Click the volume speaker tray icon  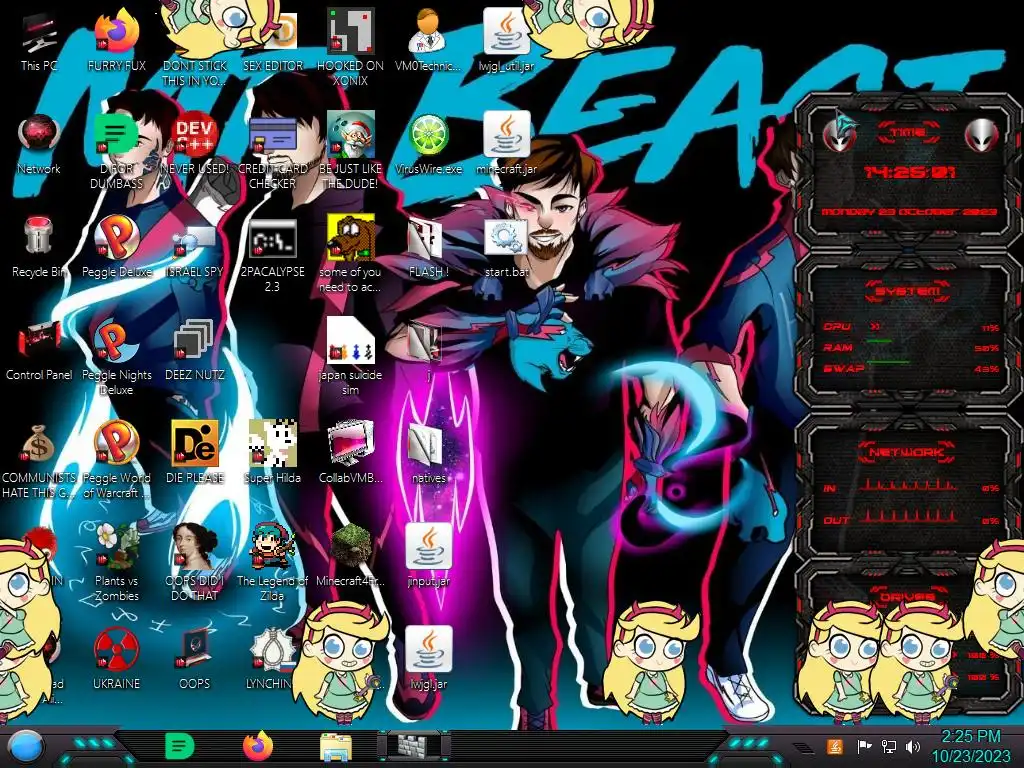click(913, 746)
